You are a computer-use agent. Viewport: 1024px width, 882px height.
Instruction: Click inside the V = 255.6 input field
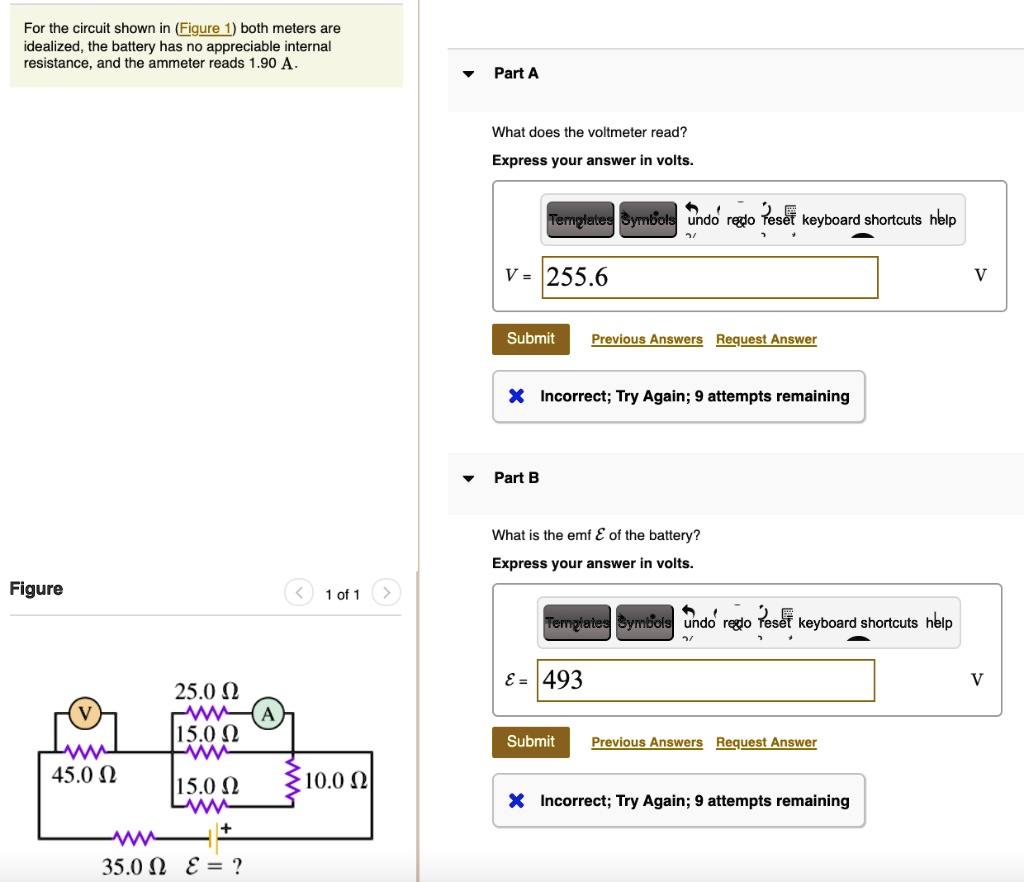(710, 277)
